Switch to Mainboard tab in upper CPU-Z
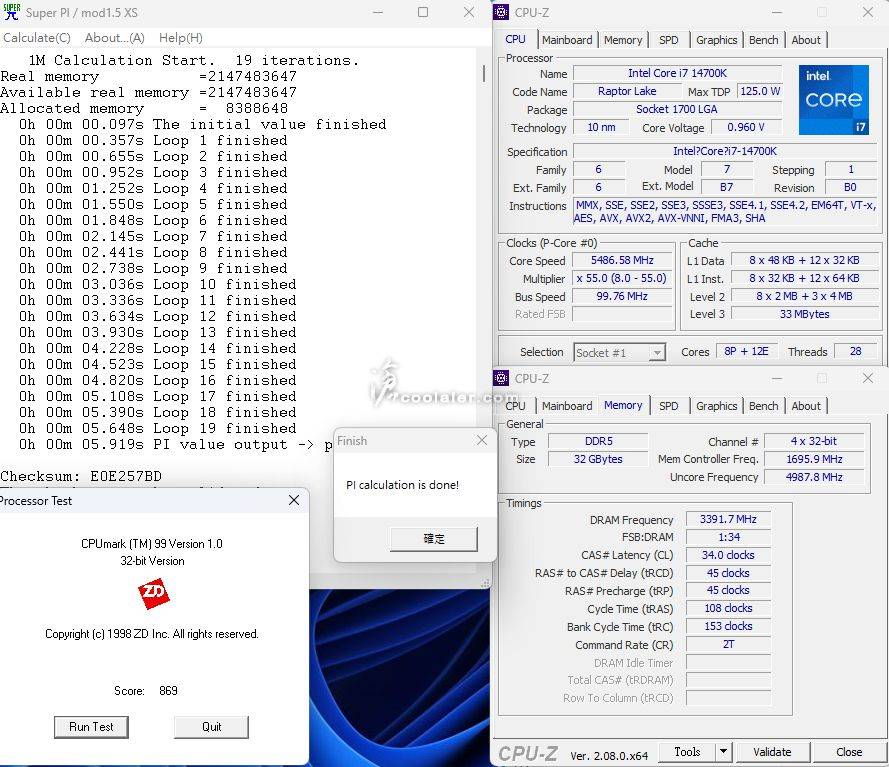The height and width of the screenshot is (767, 889). [567, 40]
